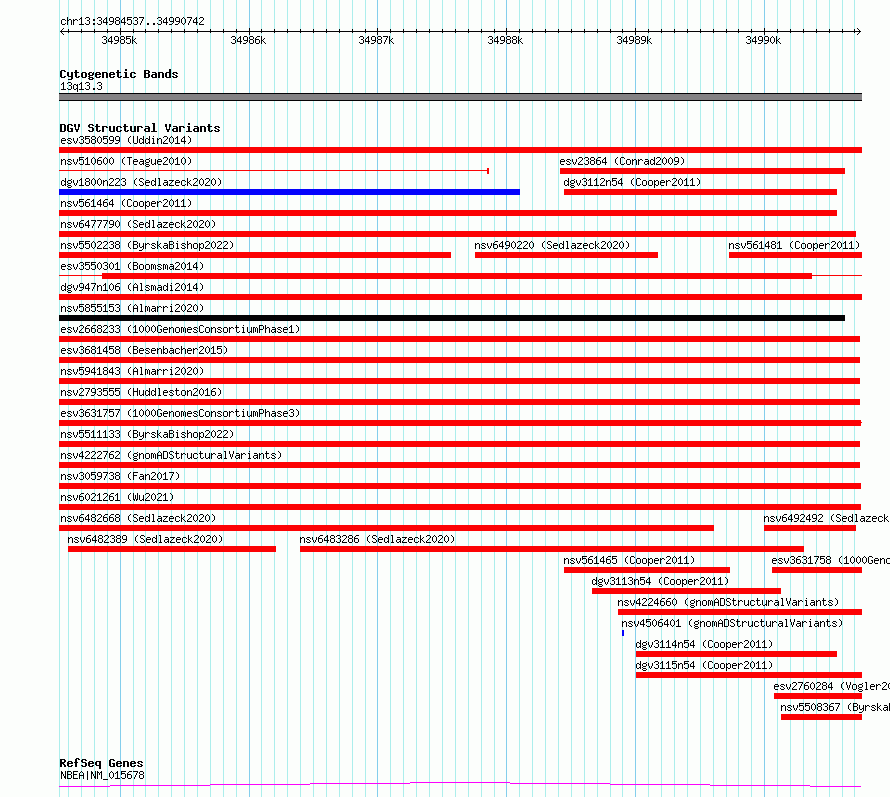
Task: Click the 13q13.3 cytogenetic band label
Action: pos(81,86)
